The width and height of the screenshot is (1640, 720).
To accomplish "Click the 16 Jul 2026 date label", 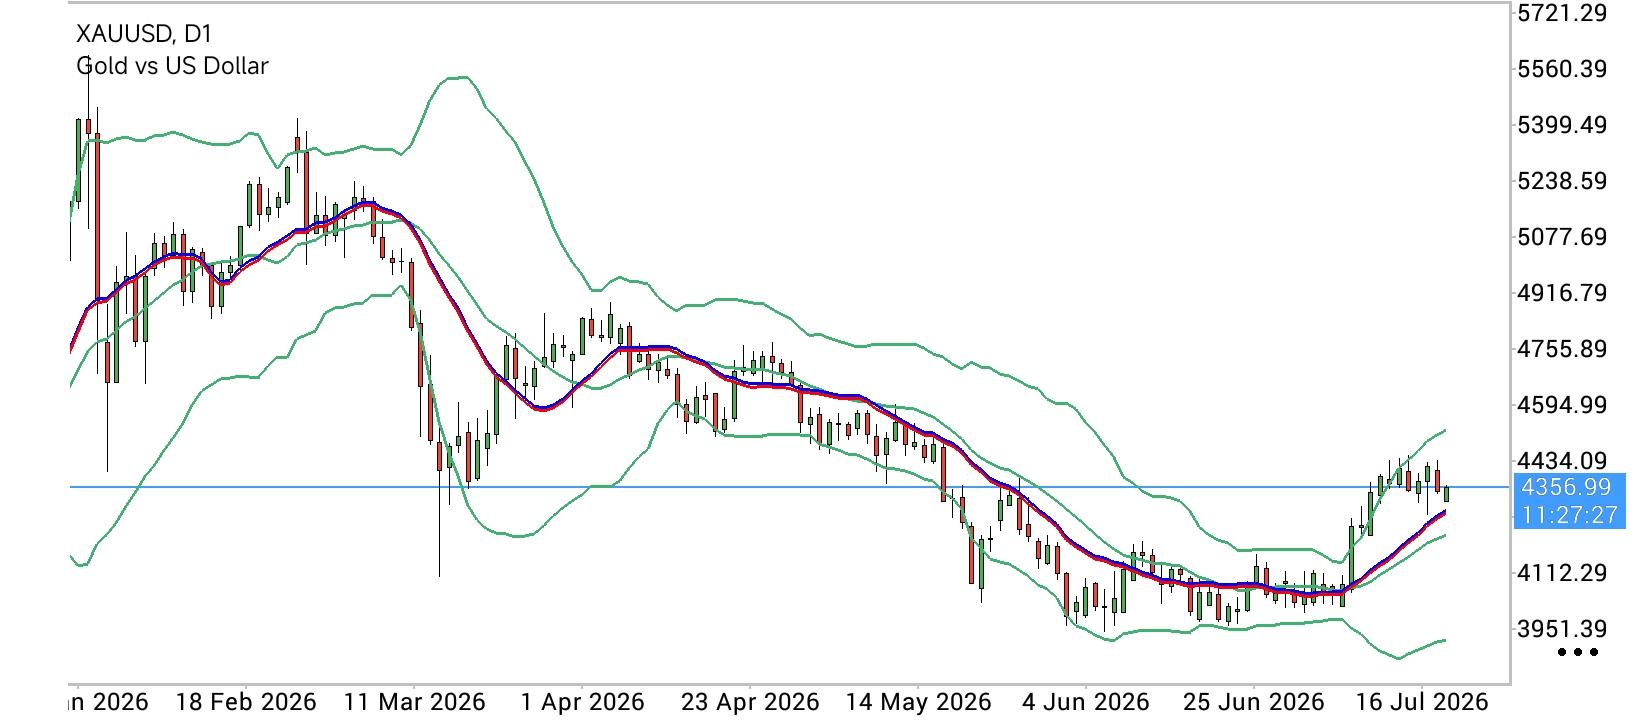I will point(1422,701).
